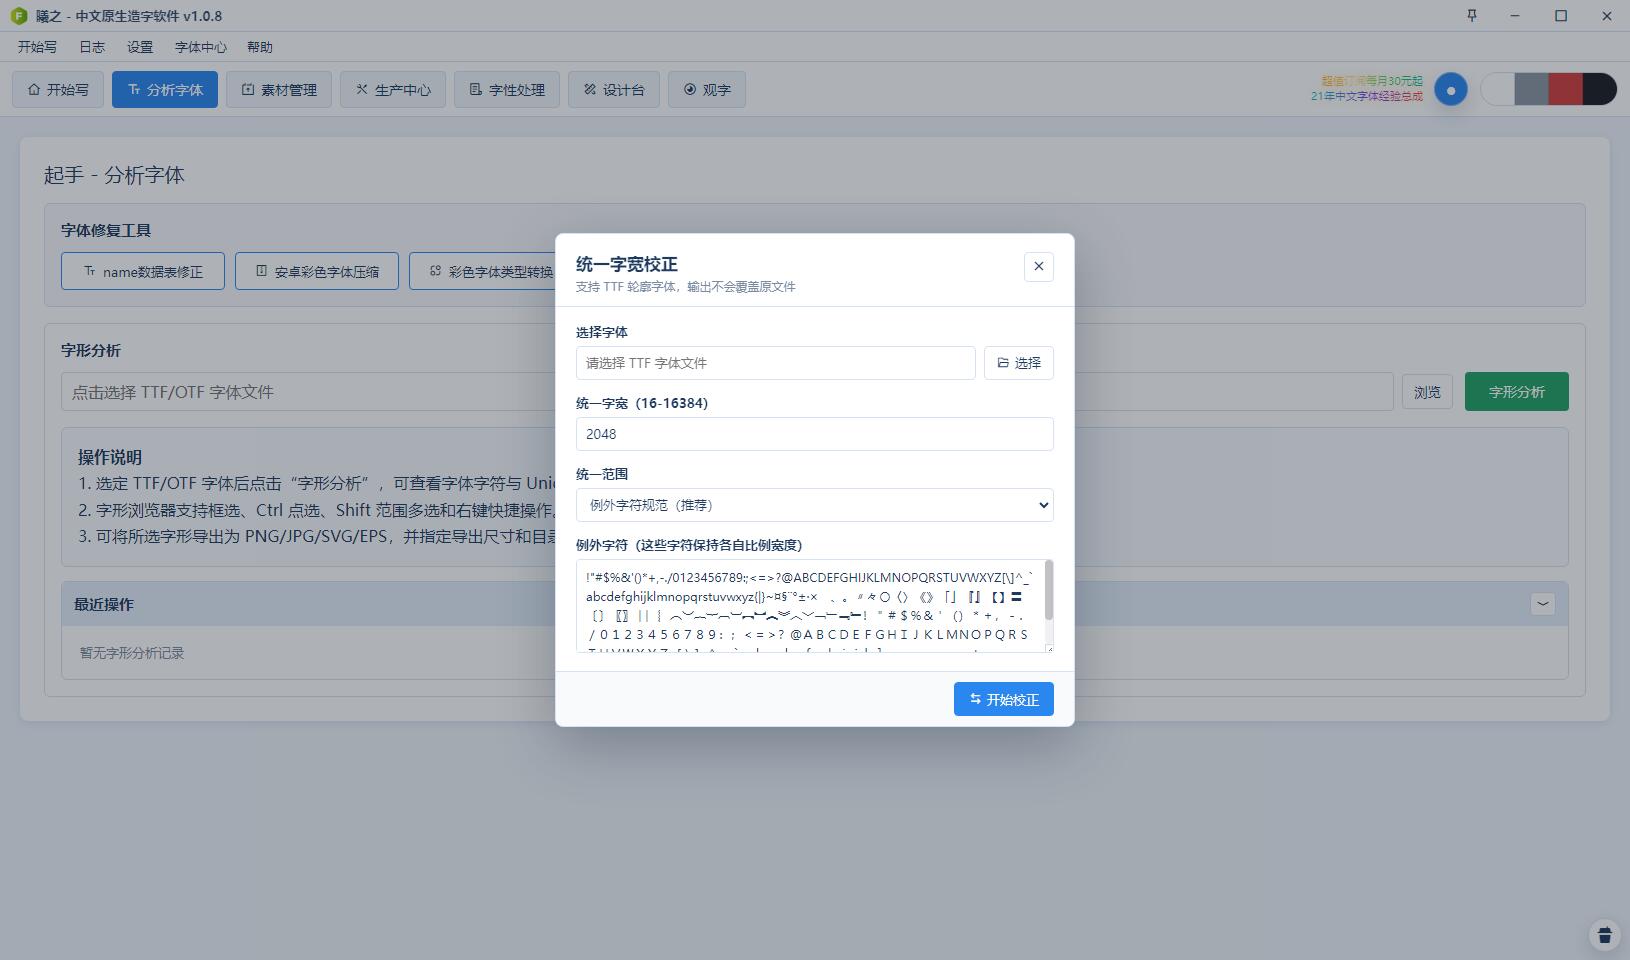1630x960 pixels.
Task: Open the 字体中心 menu
Action: tap(200, 47)
